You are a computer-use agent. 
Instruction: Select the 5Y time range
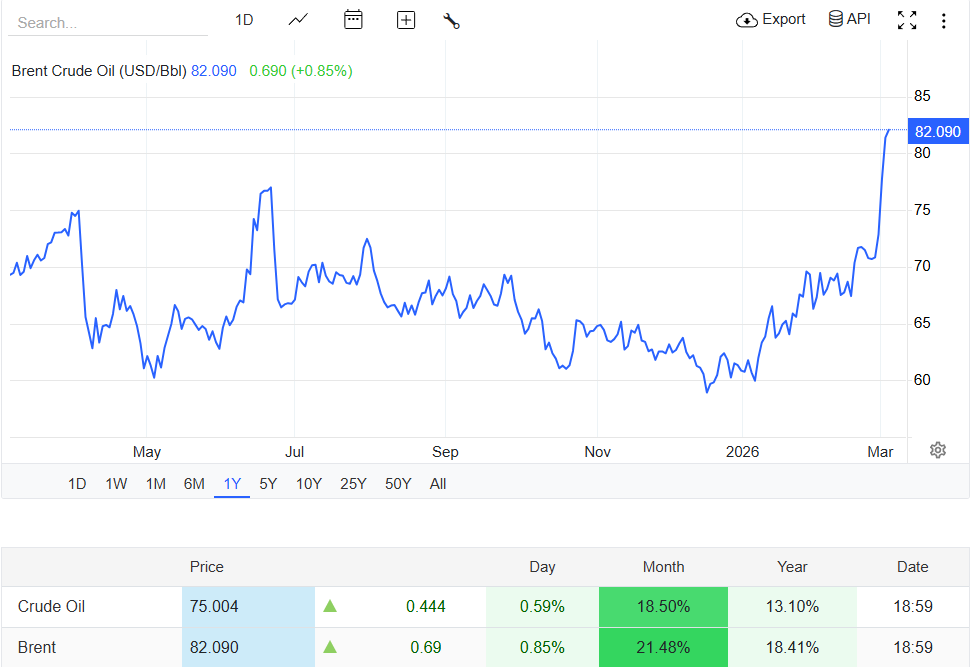click(268, 484)
